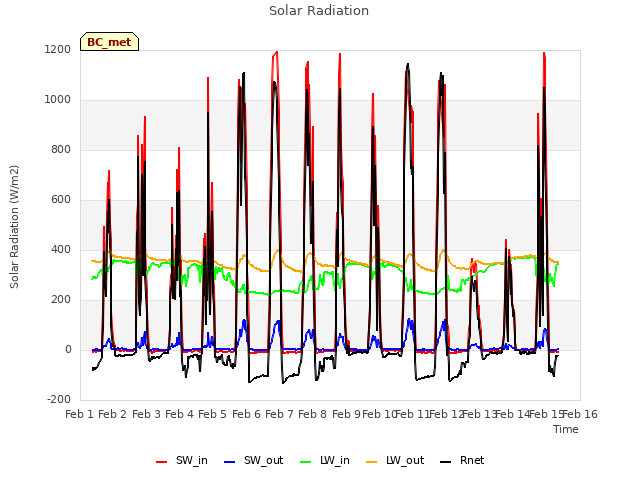Click the 400 y-axis tick label
Image resolution: width=640 pixels, height=480 pixels.
click(61, 250)
